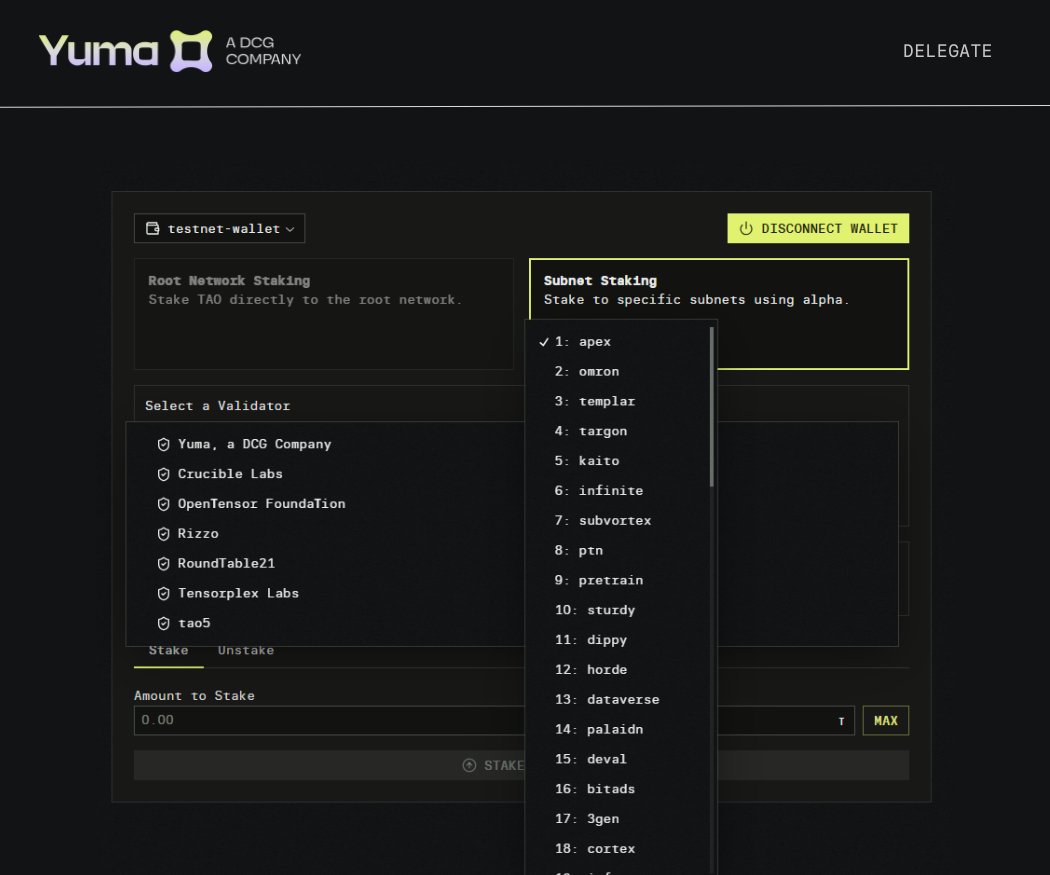Open the testnet-wallet dropdown
Screen dimensions: 1050x875
pos(220,228)
